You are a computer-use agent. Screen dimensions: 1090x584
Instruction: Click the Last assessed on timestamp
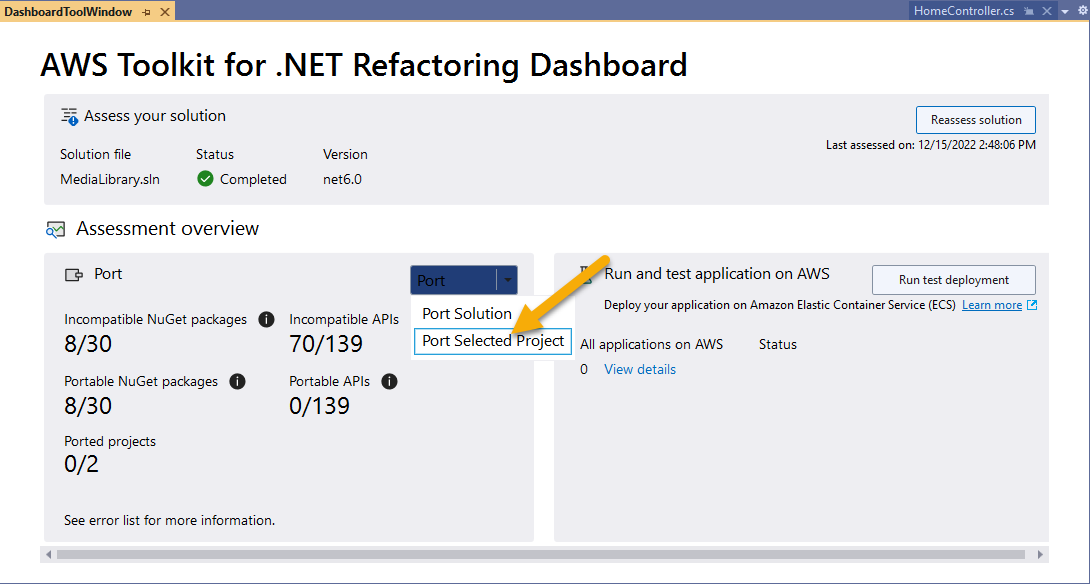click(x=931, y=145)
